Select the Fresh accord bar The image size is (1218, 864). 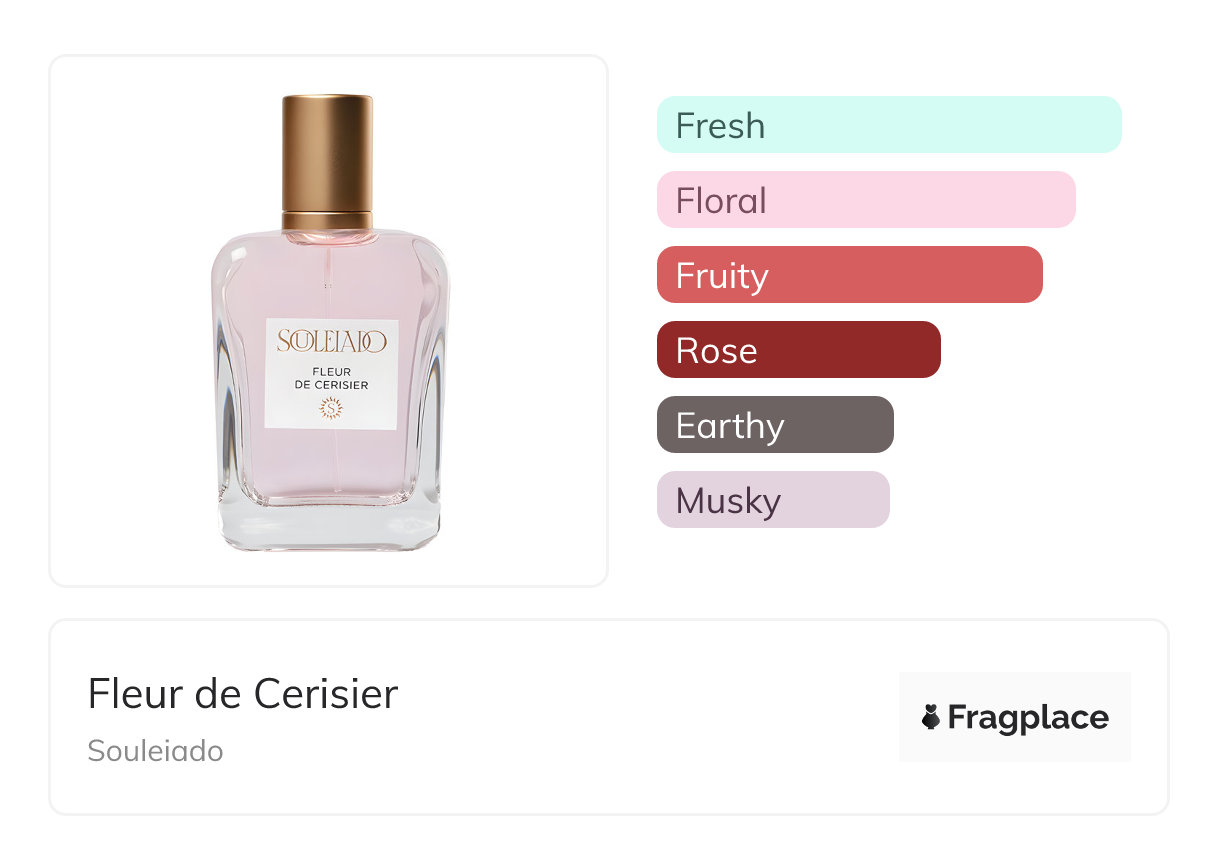(x=889, y=125)
